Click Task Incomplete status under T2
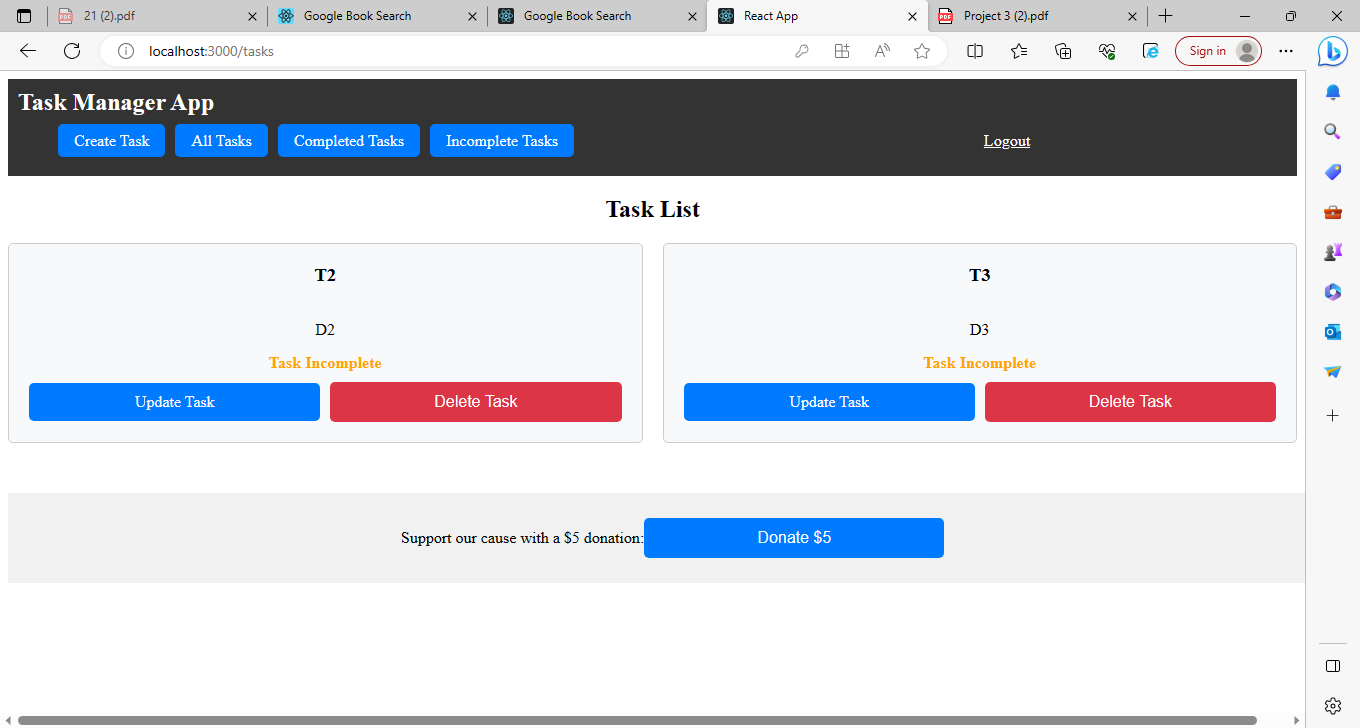 (325, 363)
